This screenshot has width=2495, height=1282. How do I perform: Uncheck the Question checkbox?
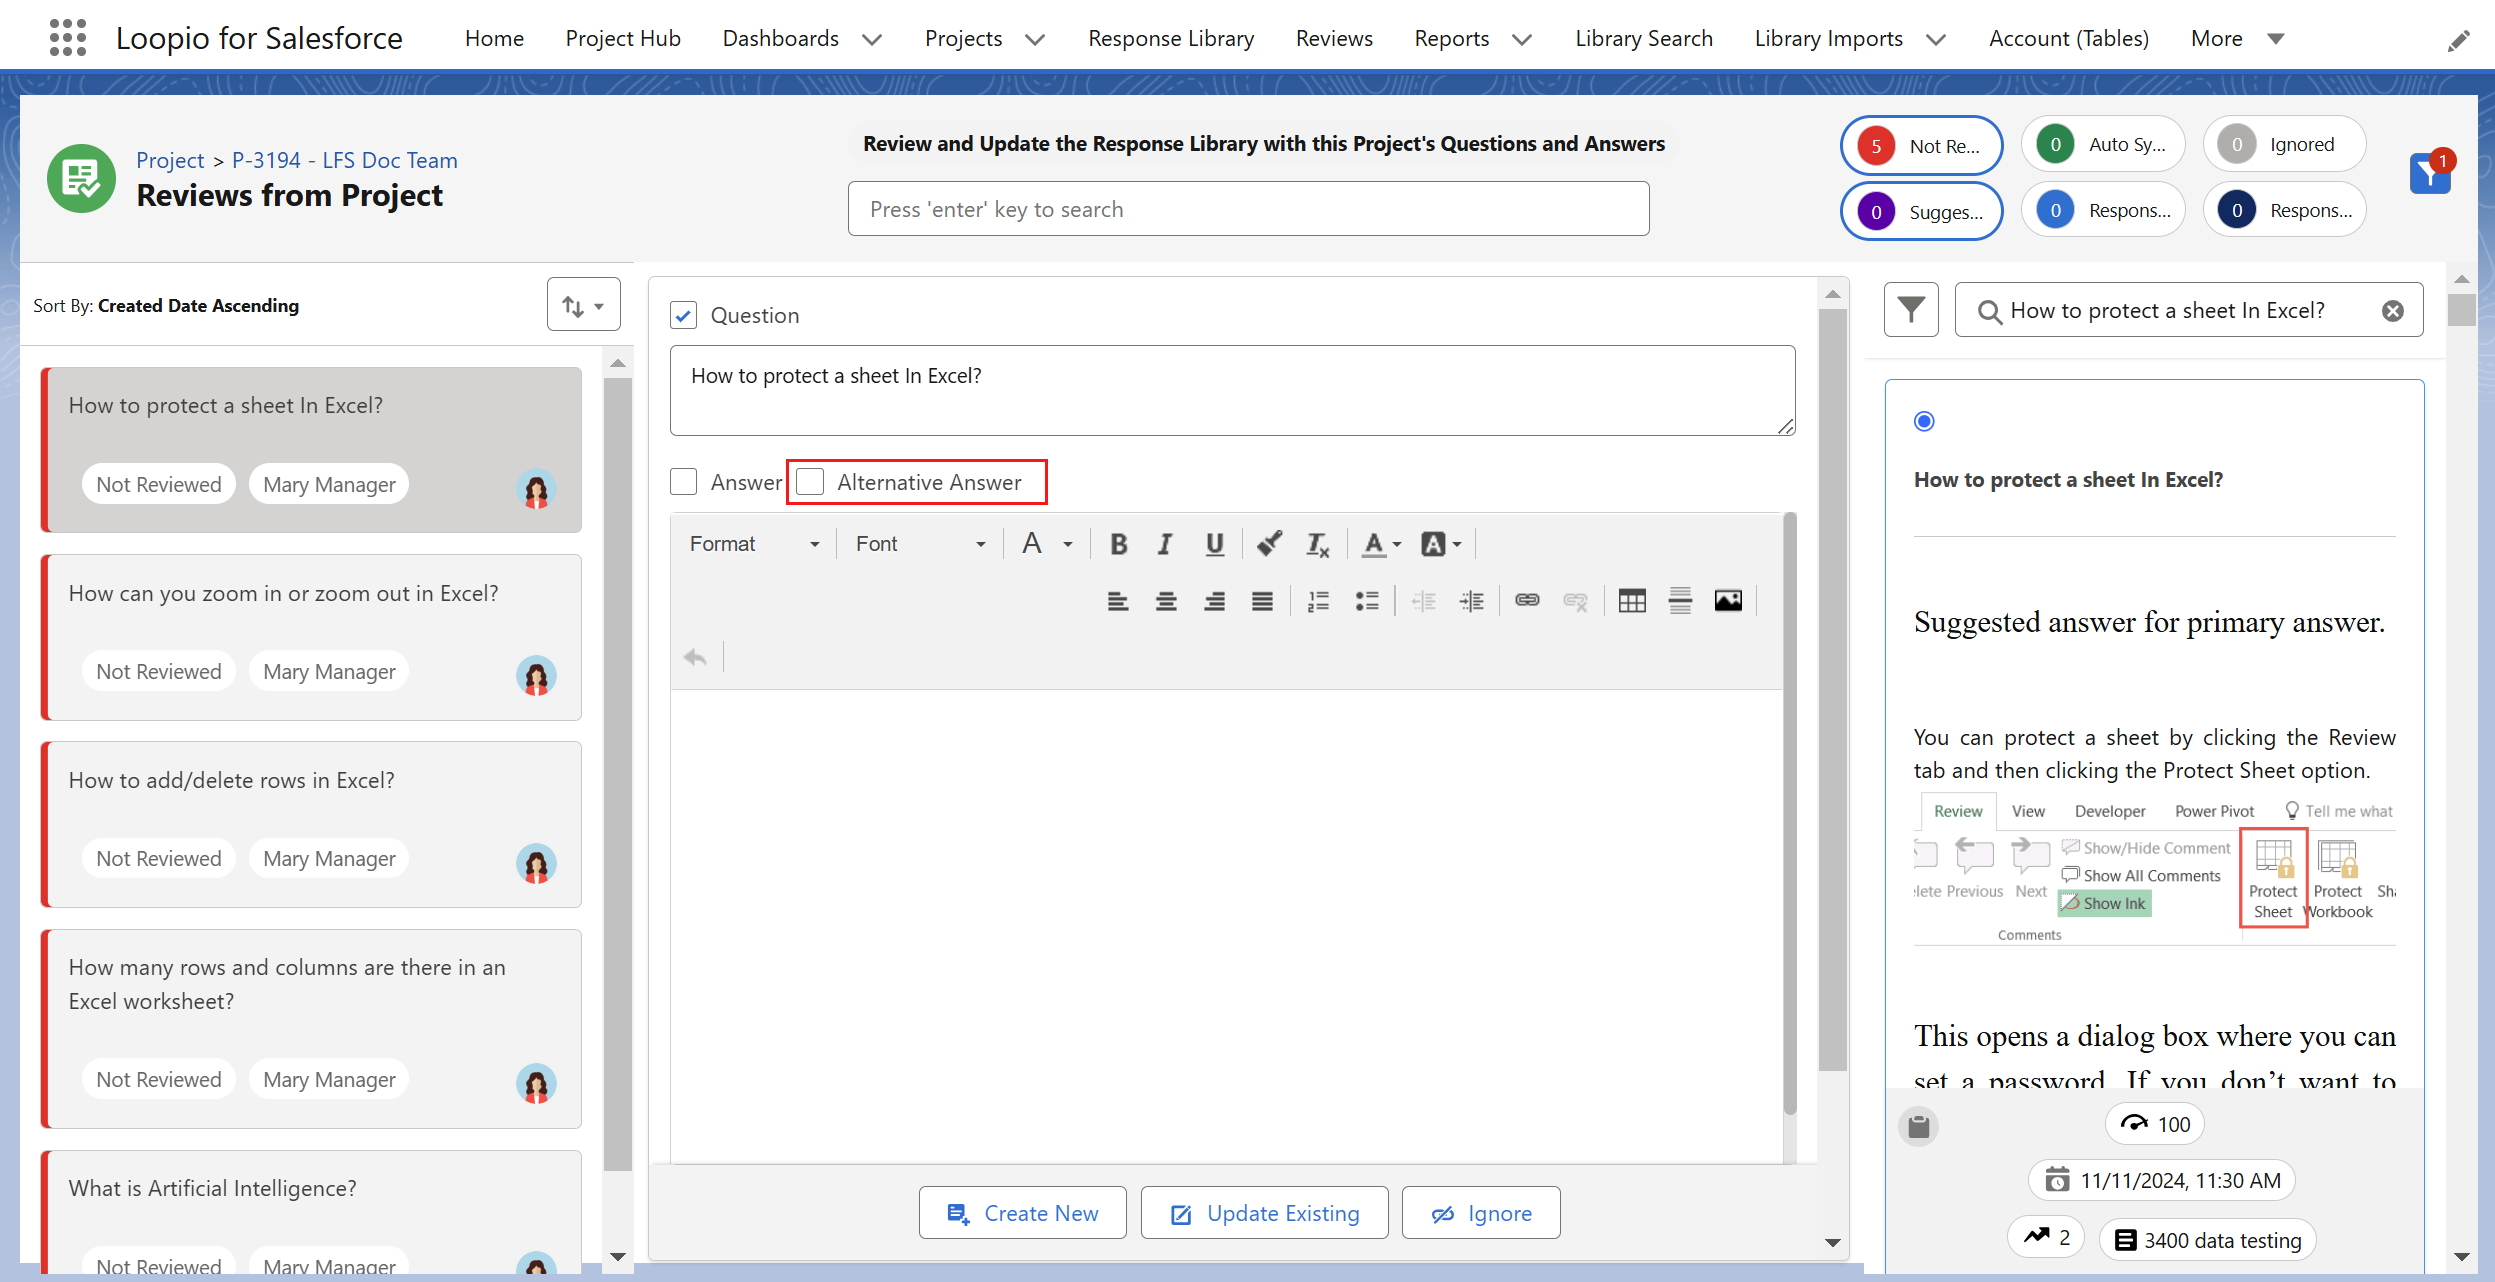(x=683, y=316)
